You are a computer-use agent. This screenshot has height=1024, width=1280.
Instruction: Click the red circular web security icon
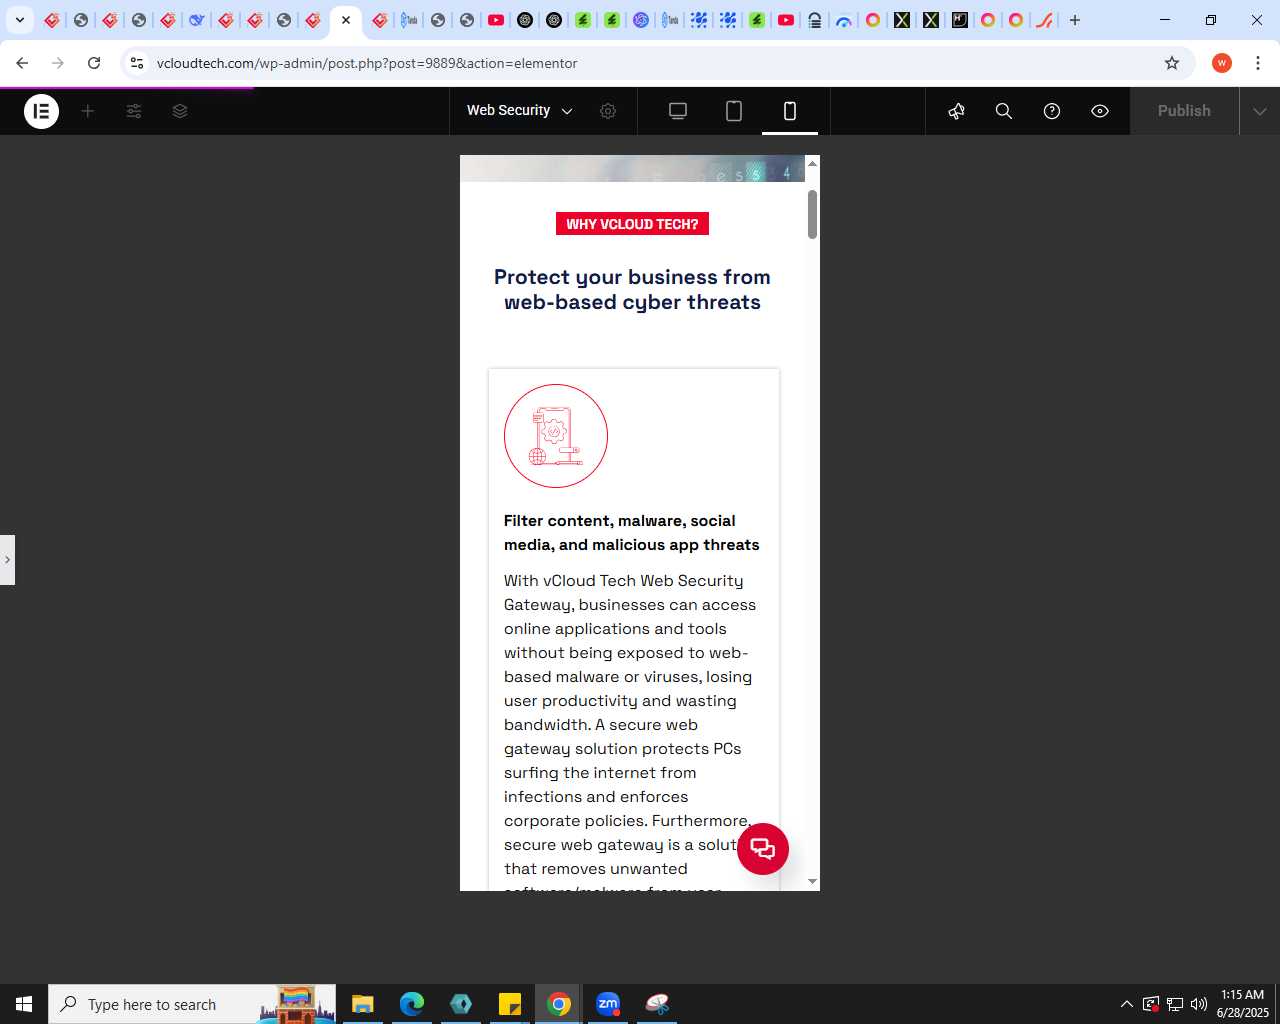pos(556,436)
